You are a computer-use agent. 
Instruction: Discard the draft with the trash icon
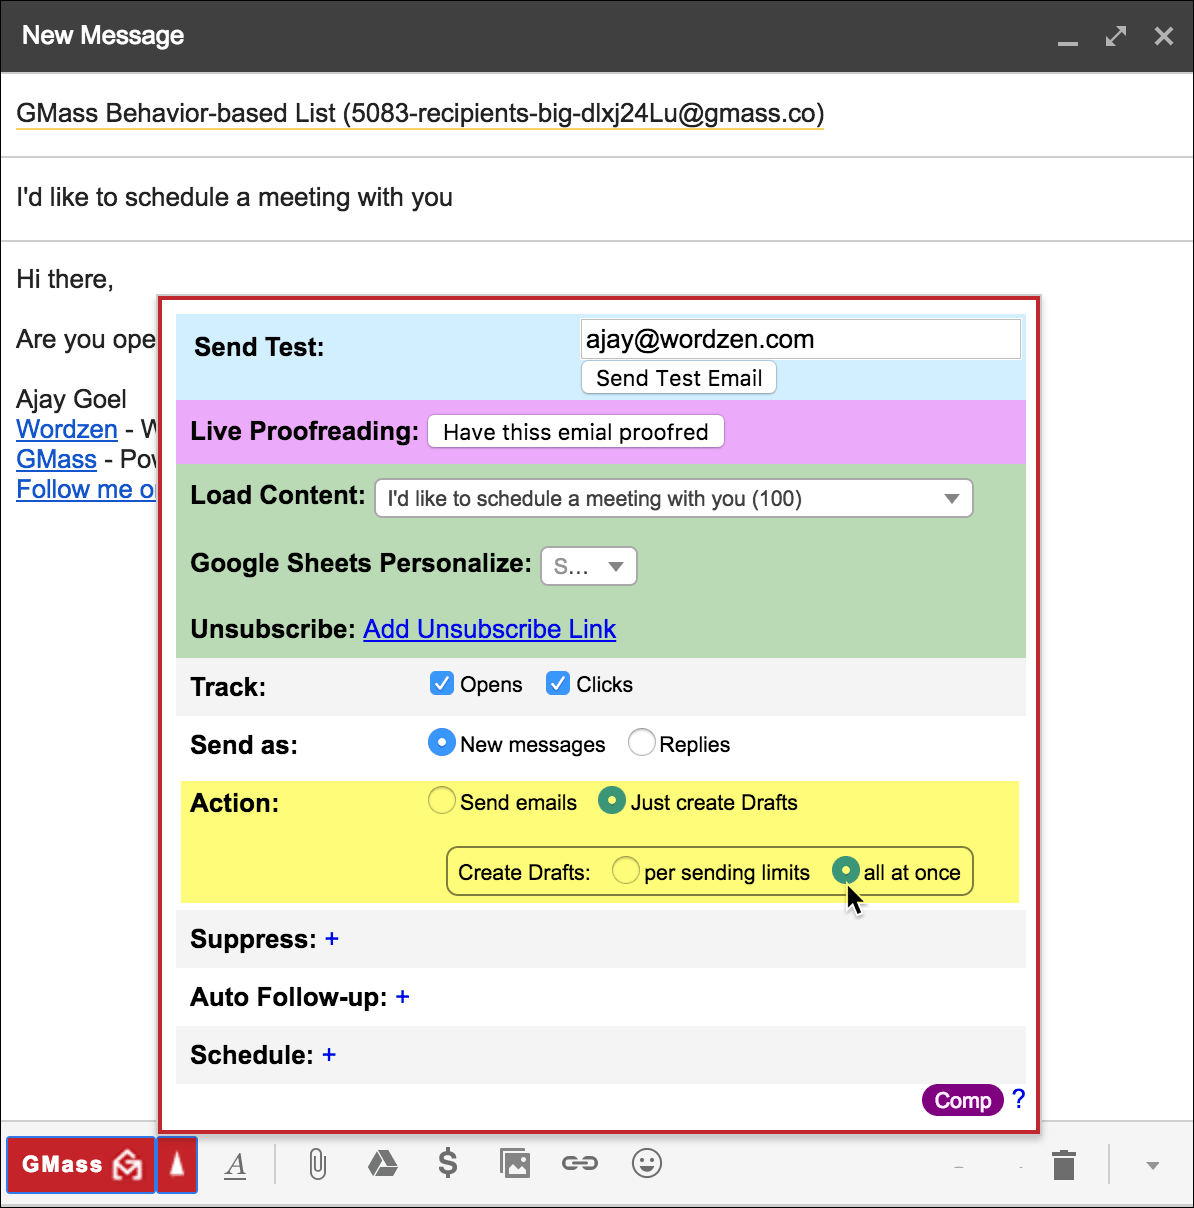[1063, 1164]
